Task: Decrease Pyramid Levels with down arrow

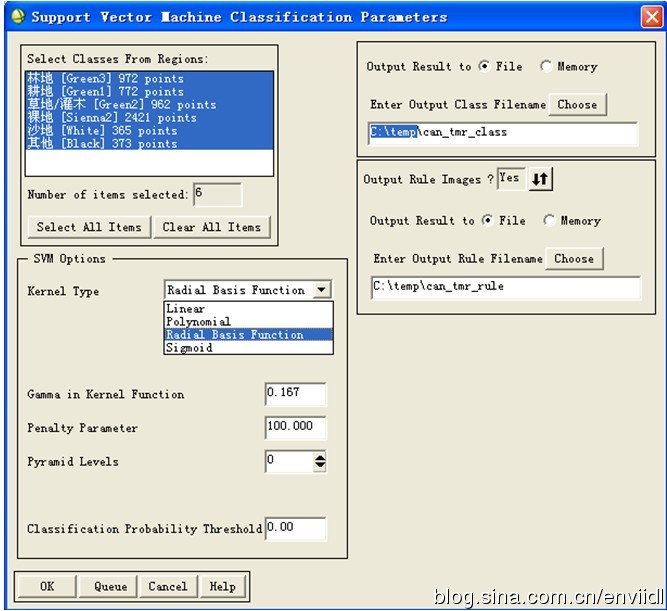Action: 320,465
